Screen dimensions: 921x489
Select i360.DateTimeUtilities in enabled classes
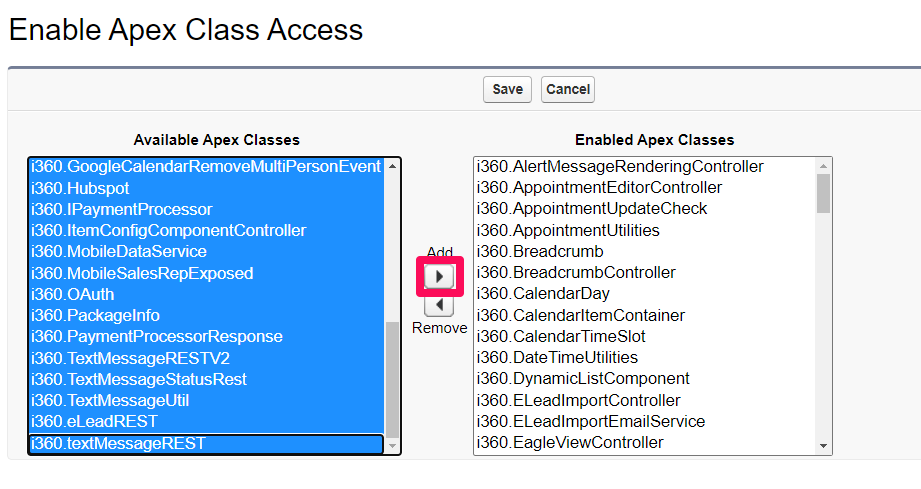coord(645,357)
